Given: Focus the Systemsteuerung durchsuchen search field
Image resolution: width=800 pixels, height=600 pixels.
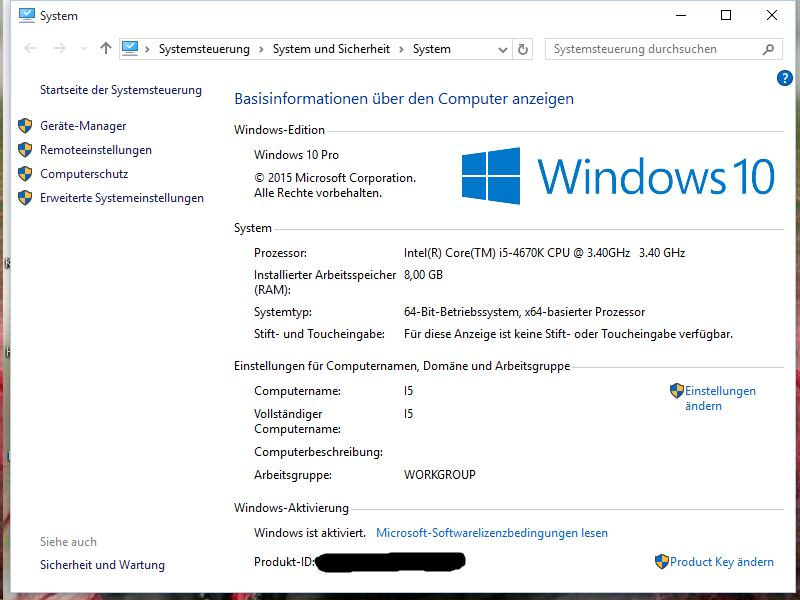Looking at the screenshot, I should (650, 49).
